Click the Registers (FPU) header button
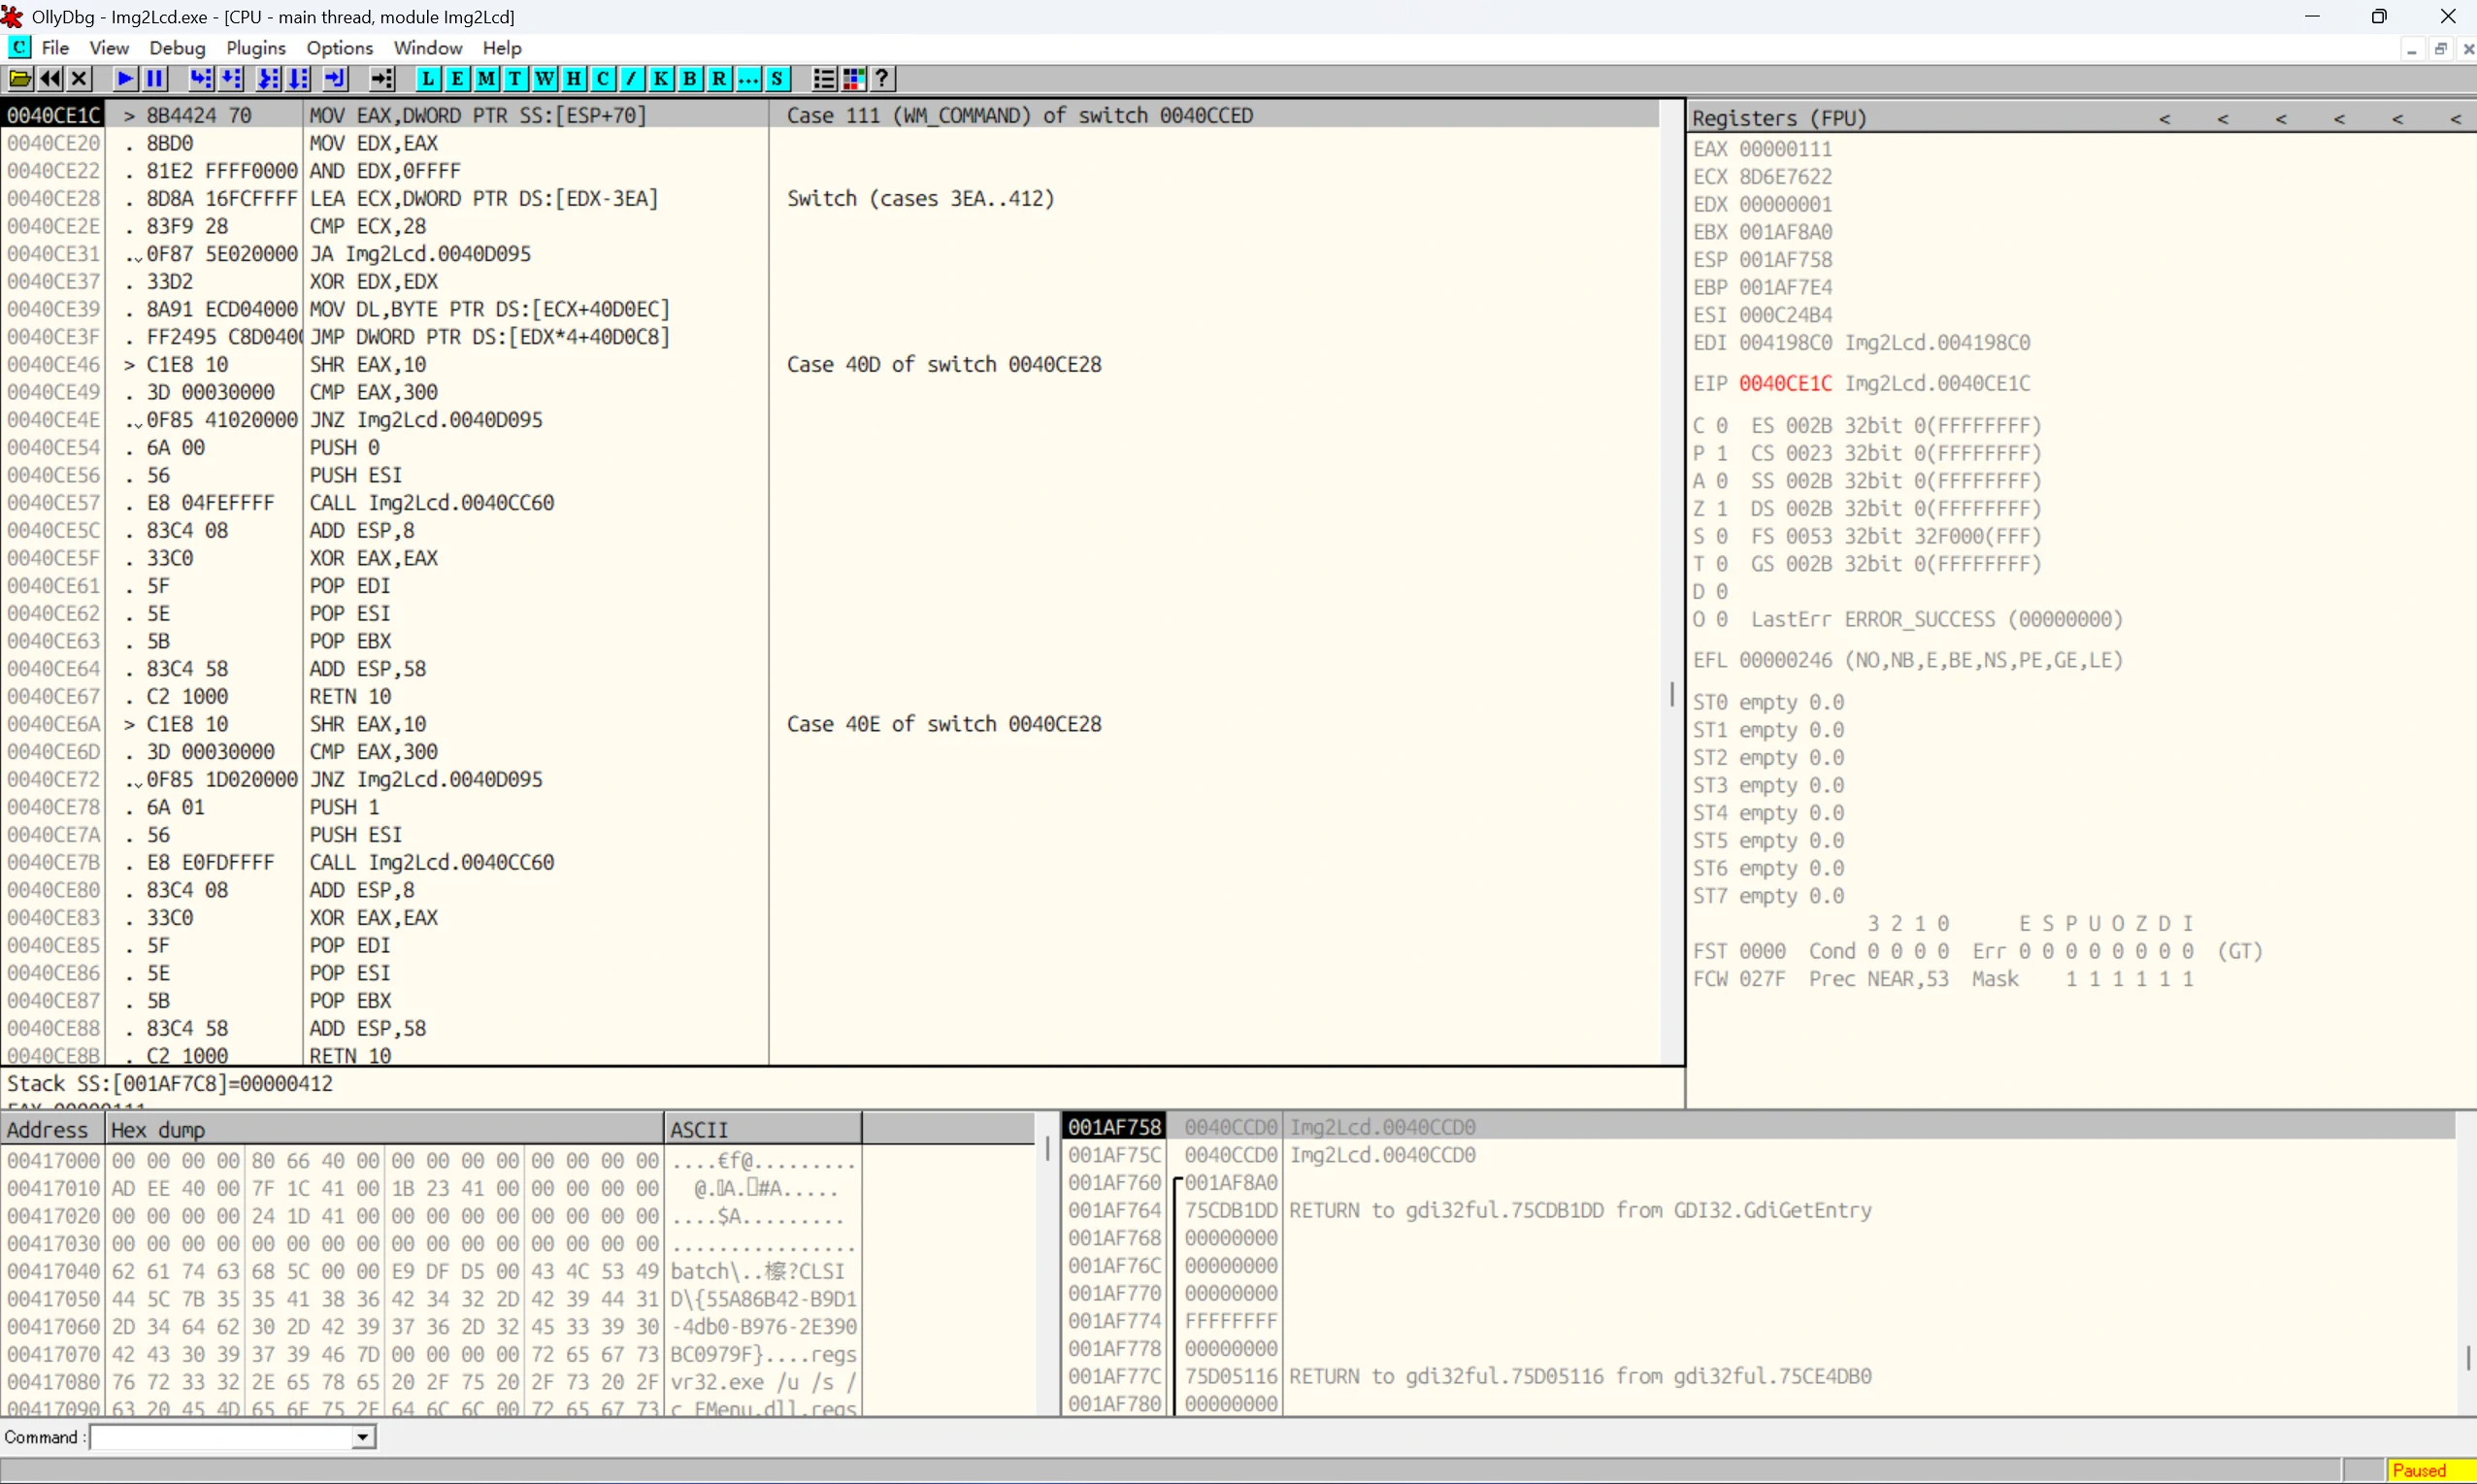2477x1484 pixels. [1779, 118]
